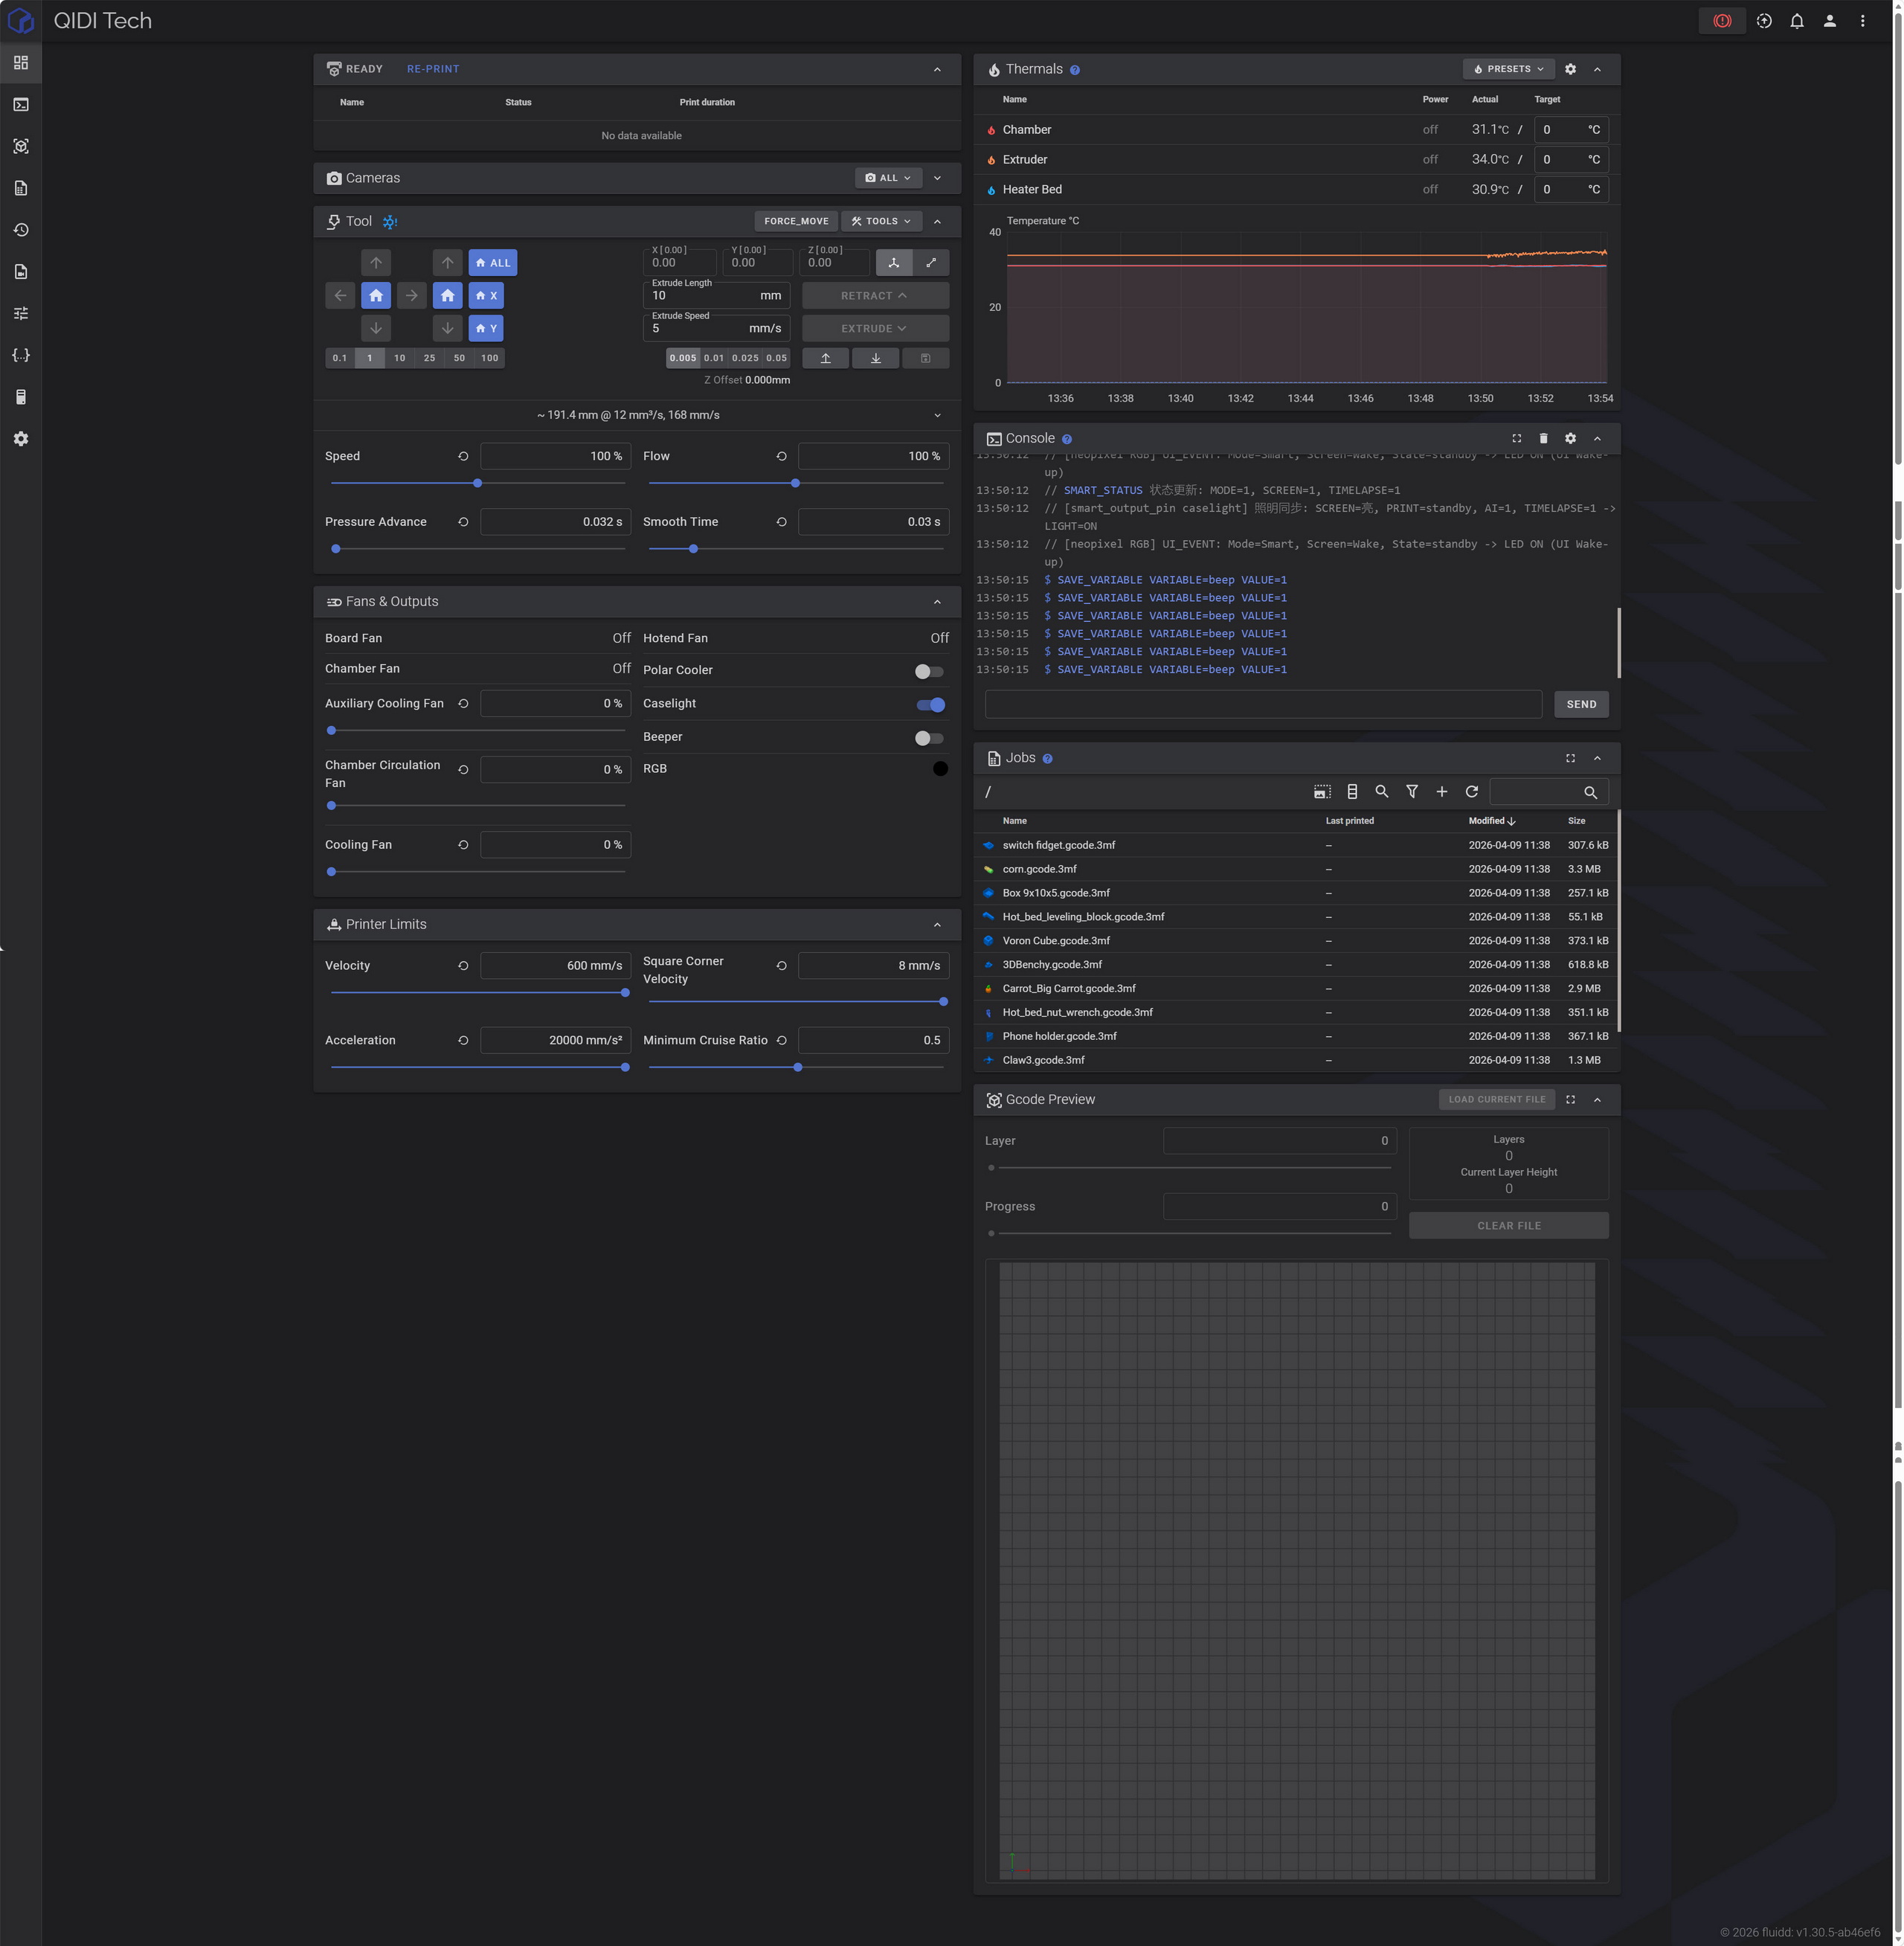This screenshot has width=1904, height=1946.
Task: Home the XY axes
Action: 376,295
